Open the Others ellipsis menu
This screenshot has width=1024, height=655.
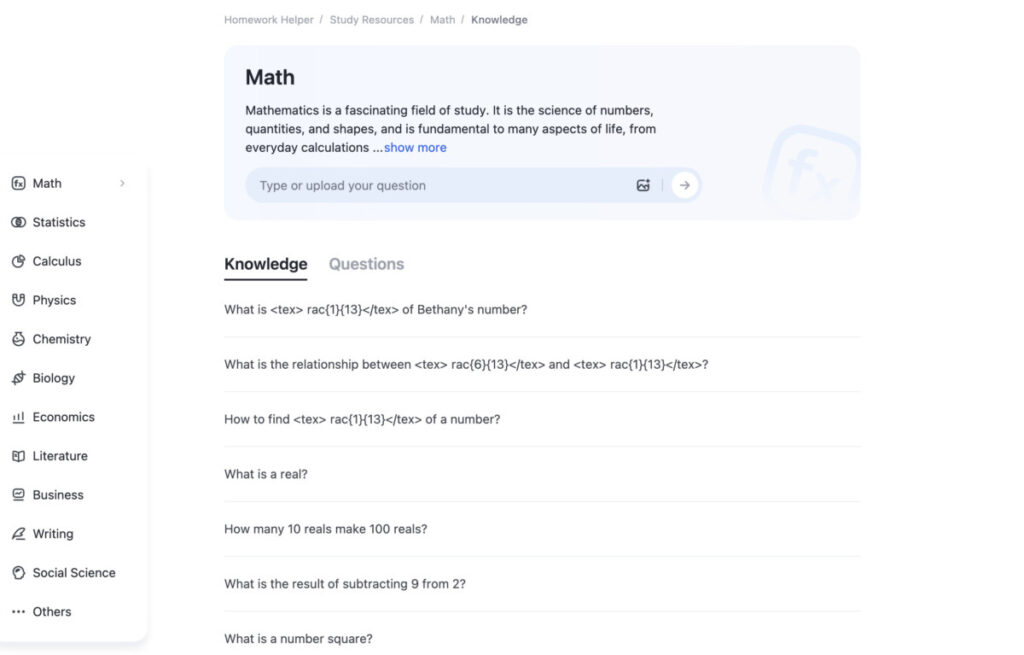(x=18, y=612)
